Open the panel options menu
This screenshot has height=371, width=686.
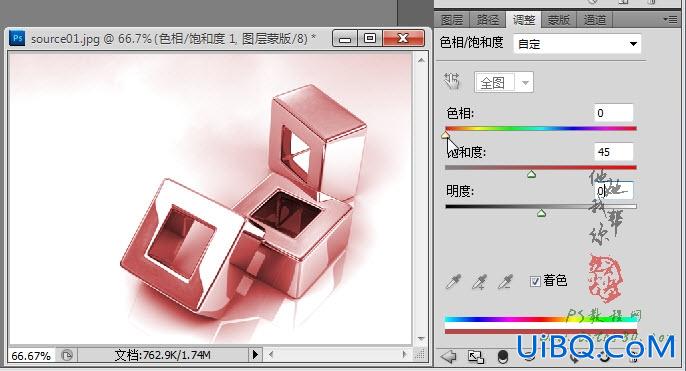tap(670, 19)
